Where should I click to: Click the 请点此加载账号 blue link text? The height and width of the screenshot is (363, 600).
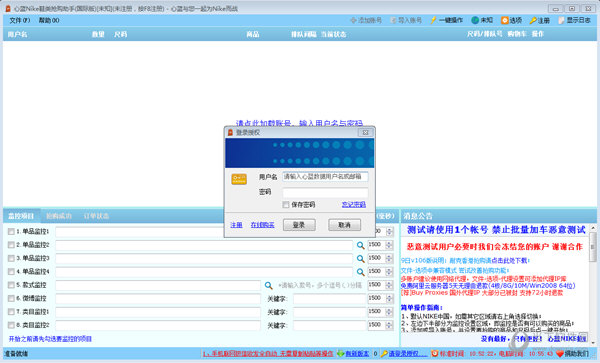tap(299, 123)
